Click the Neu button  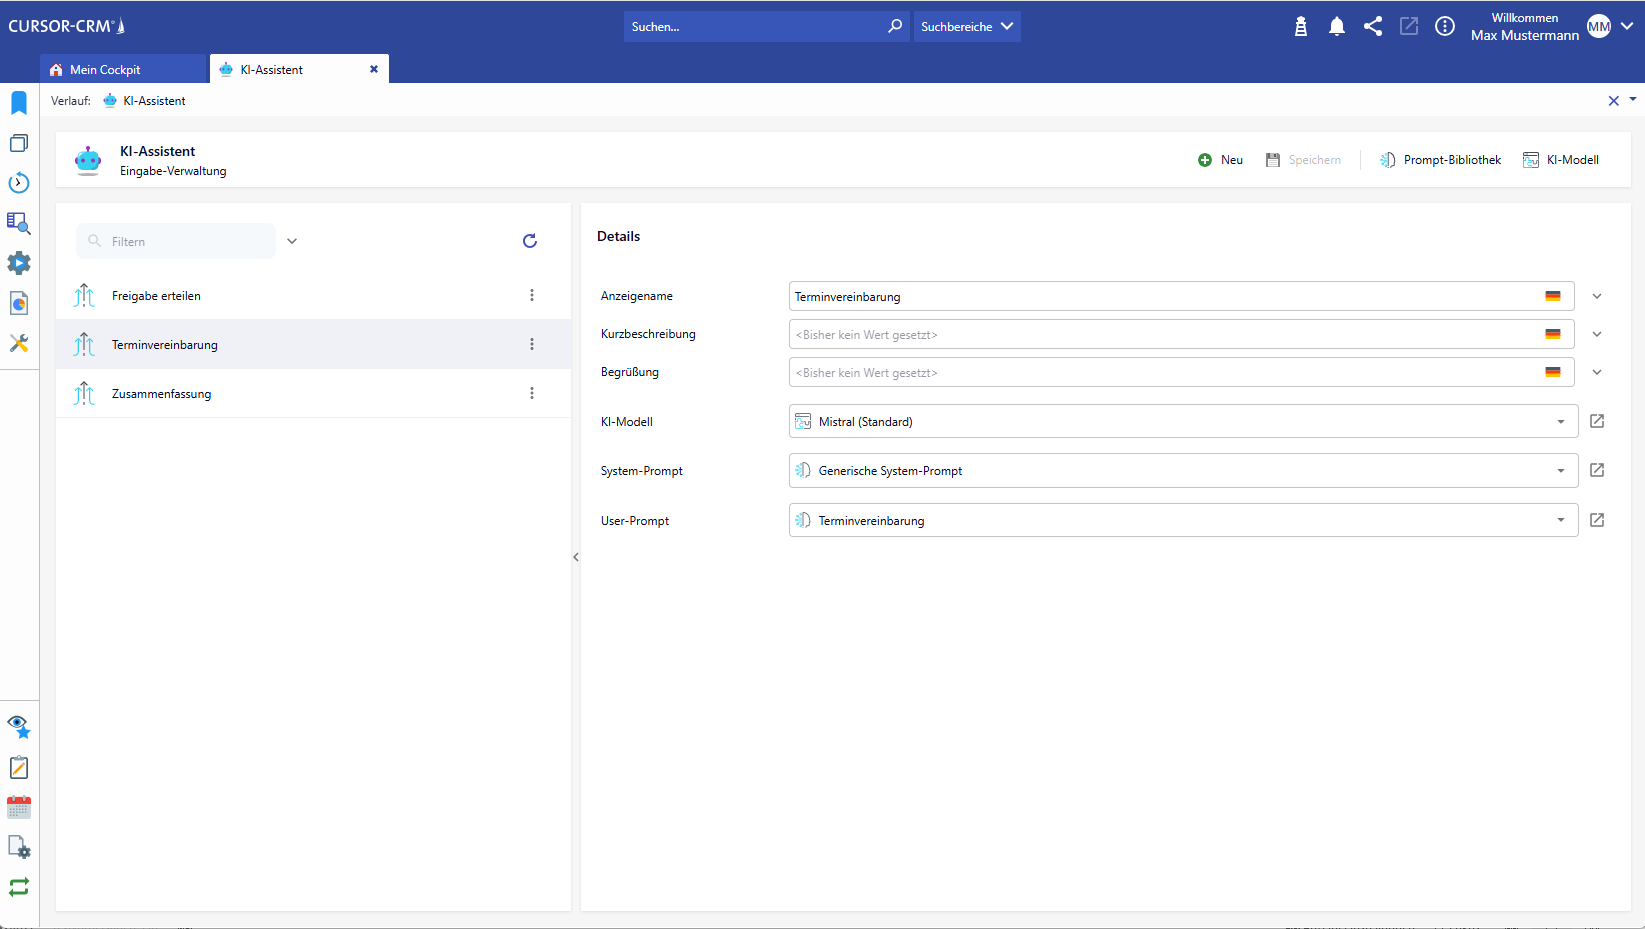(x=1221, y=160)
